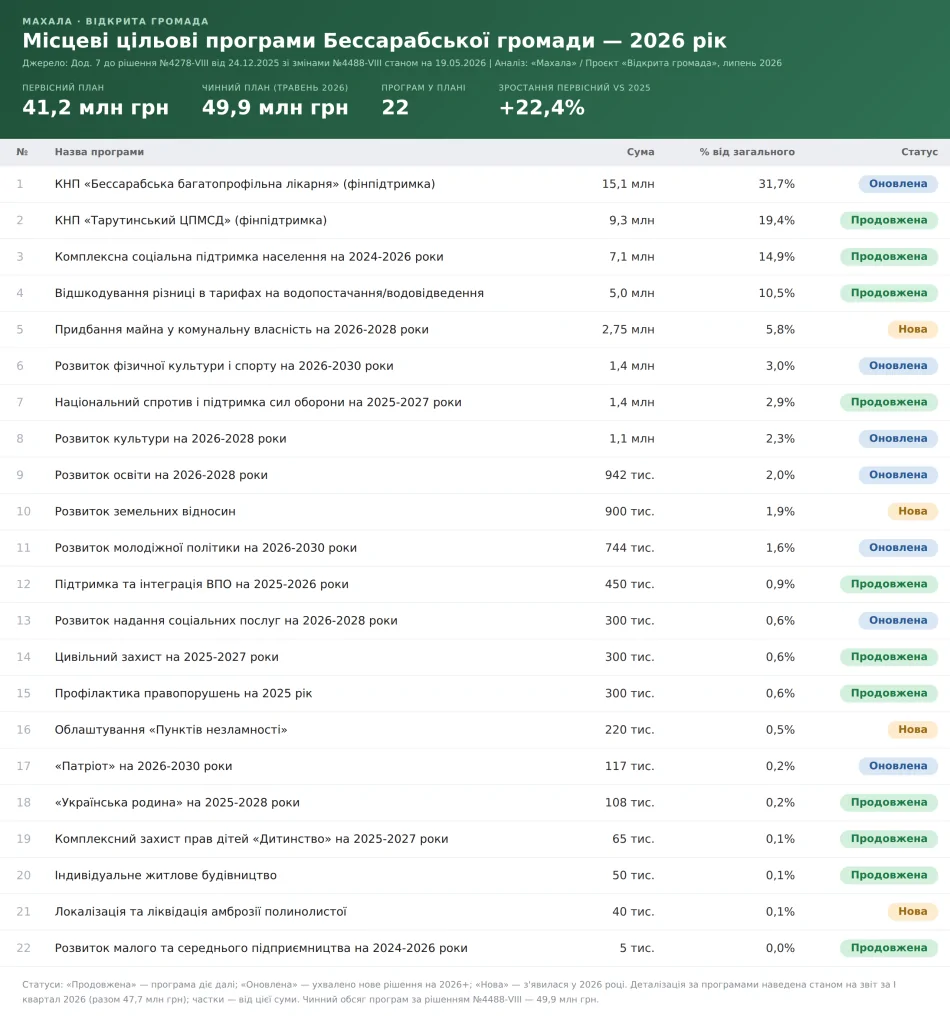
Task: Click 'Профілактика правопорушень на 2025 рік'
Action: pyautogui.click(x=183, y=694)
